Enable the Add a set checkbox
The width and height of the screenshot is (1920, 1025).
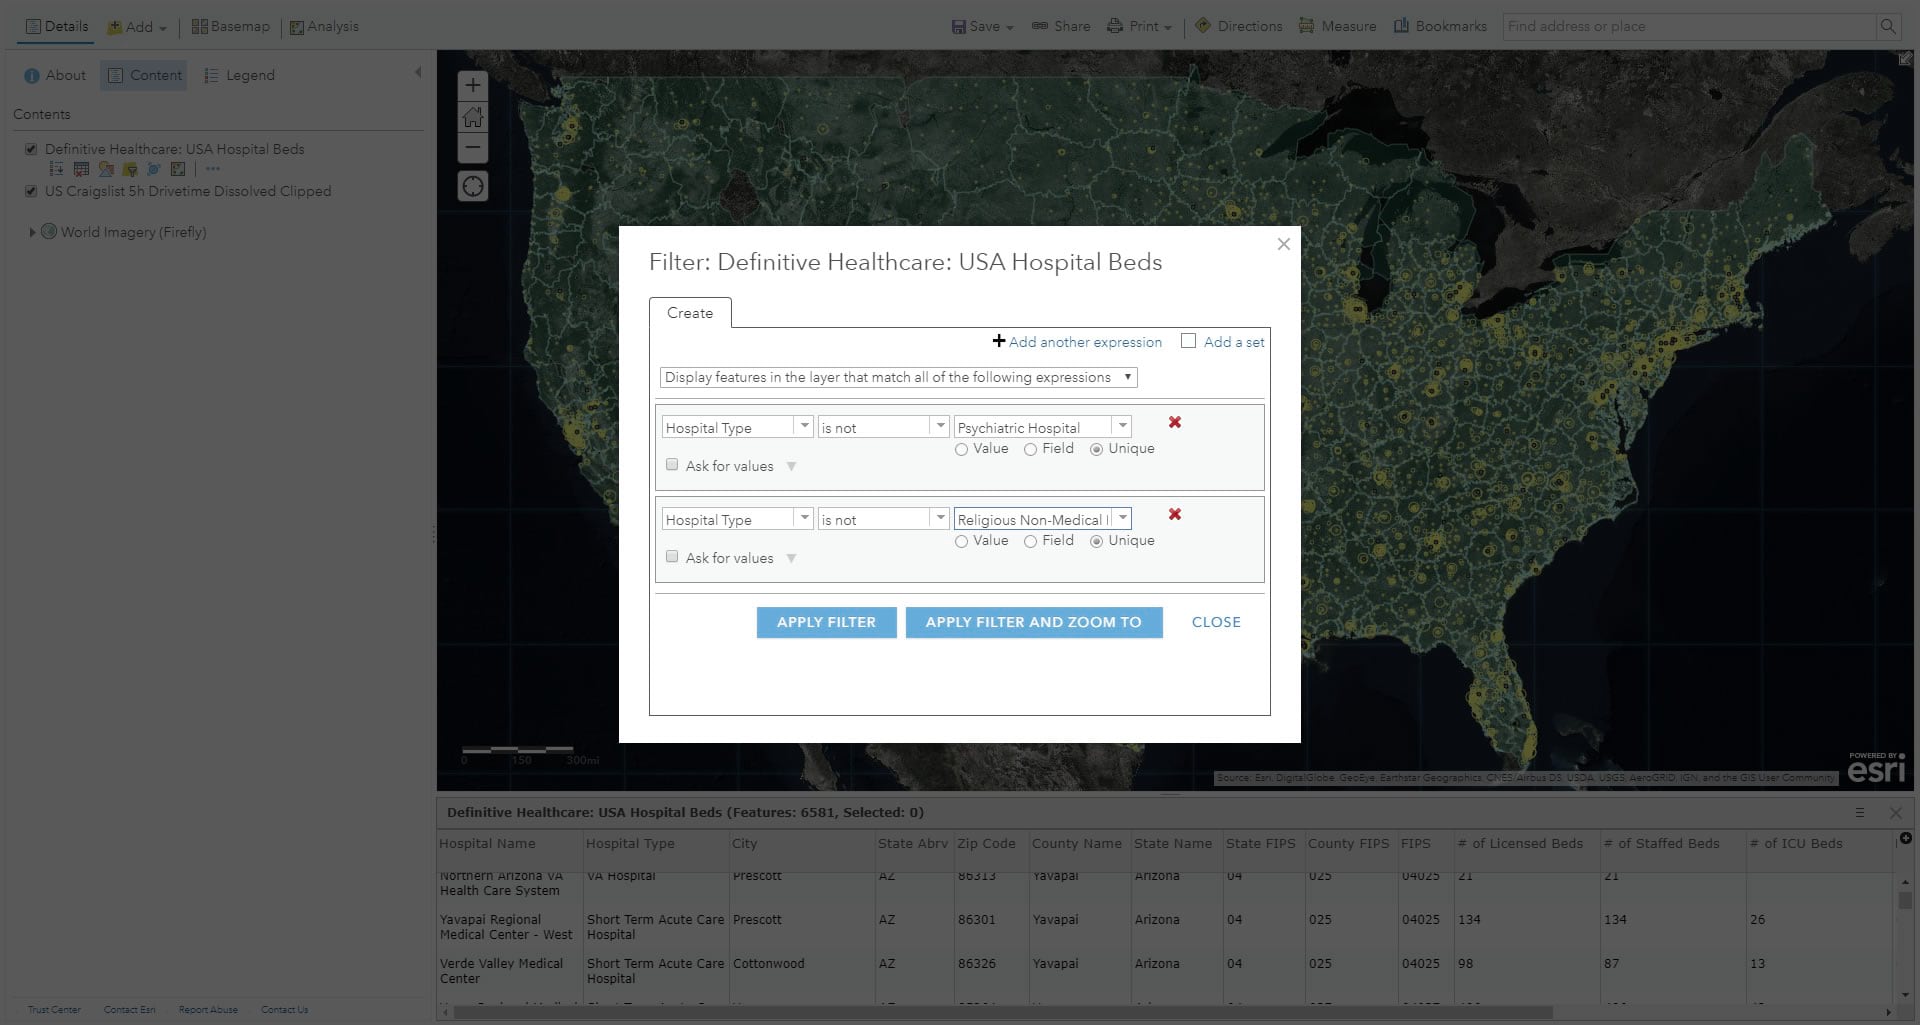coord(1188,341)
